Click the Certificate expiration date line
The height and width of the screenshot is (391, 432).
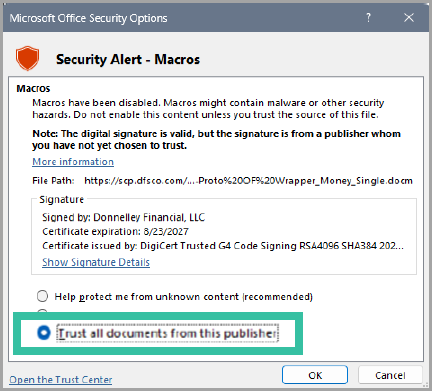point(115,232)
